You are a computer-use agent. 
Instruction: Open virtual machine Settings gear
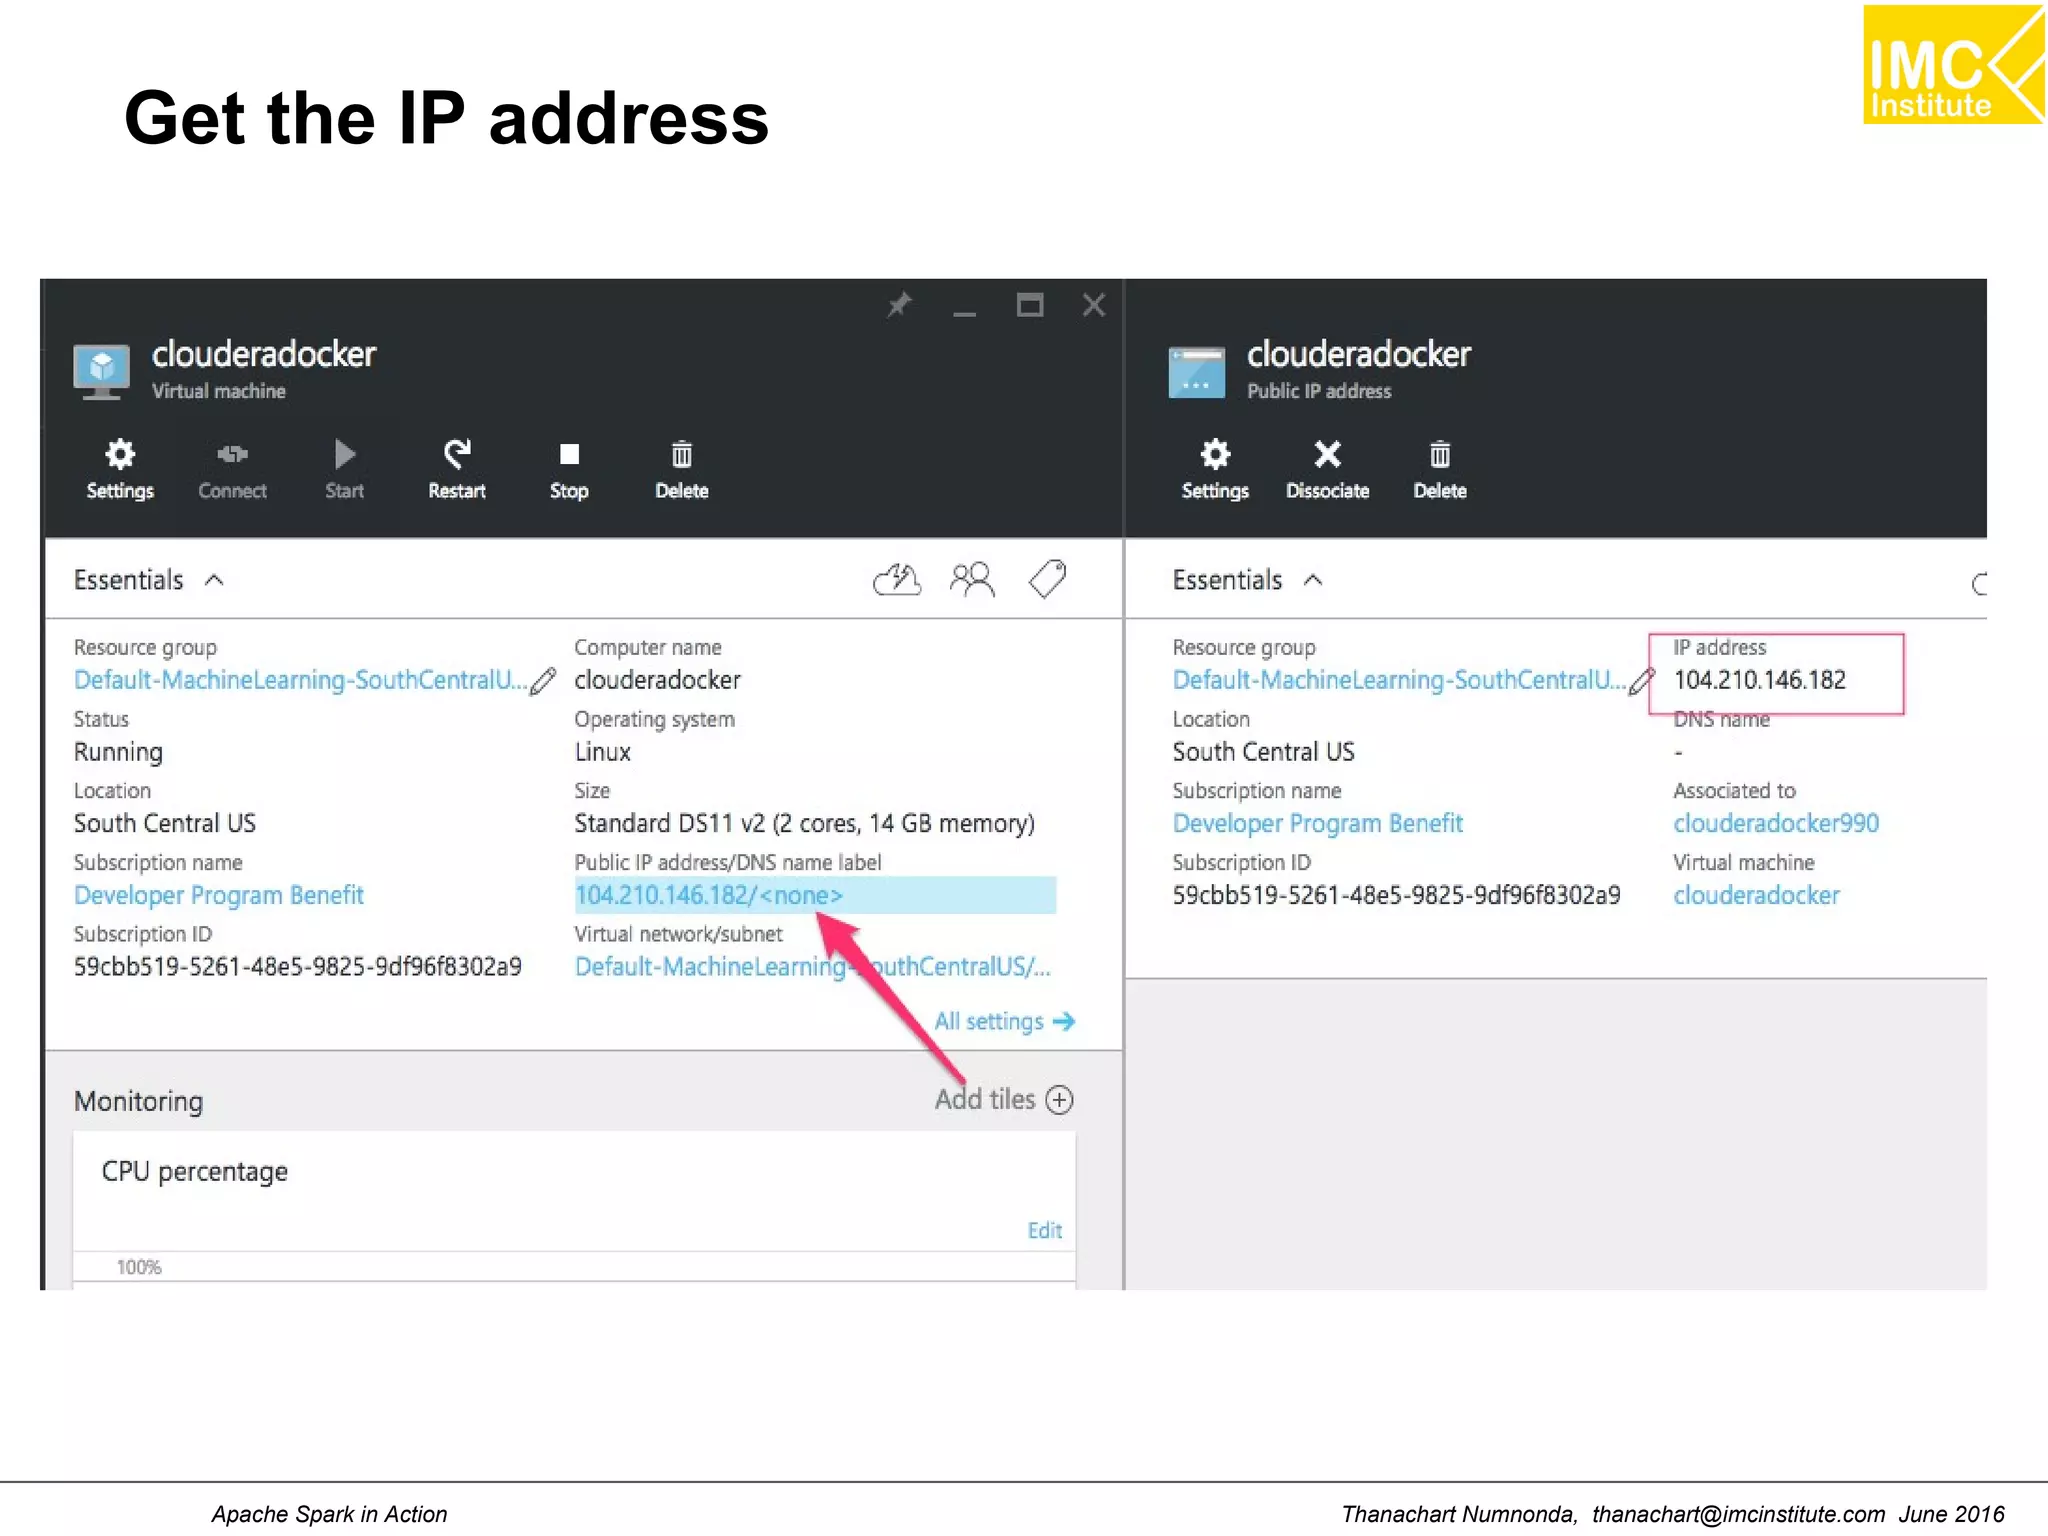click(x=120, y=456)
